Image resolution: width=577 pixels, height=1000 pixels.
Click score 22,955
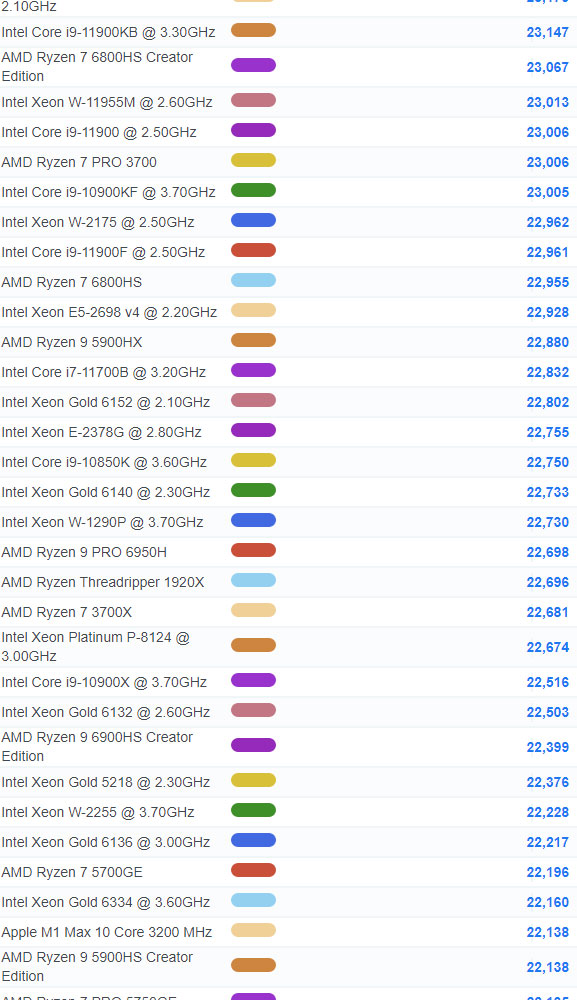[x=548, y=282]
